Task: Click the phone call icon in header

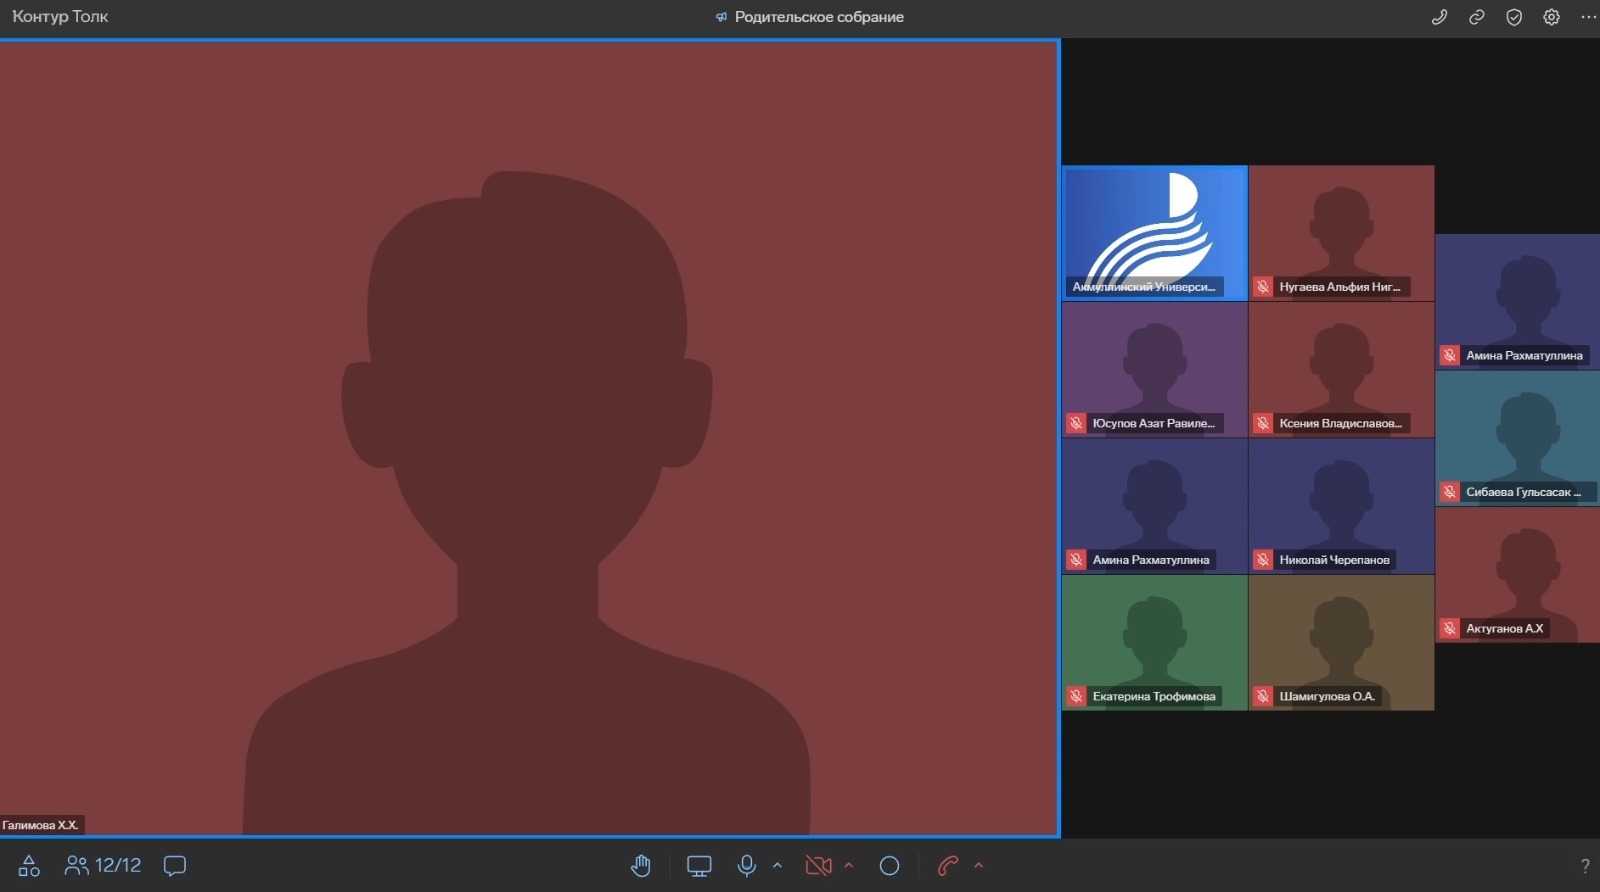Action: coord(1439,17)
